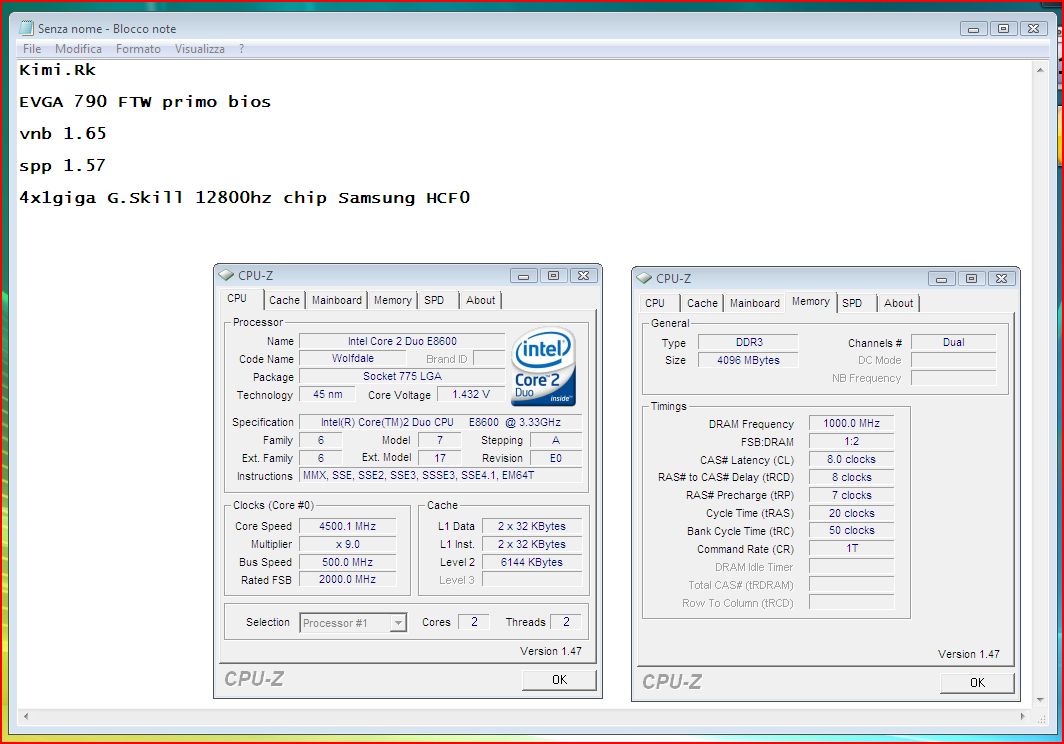This screenshot has width=1064, height=744.
Task: Click the memory Size value '4096 MBytes'
Action: [748, 360]
